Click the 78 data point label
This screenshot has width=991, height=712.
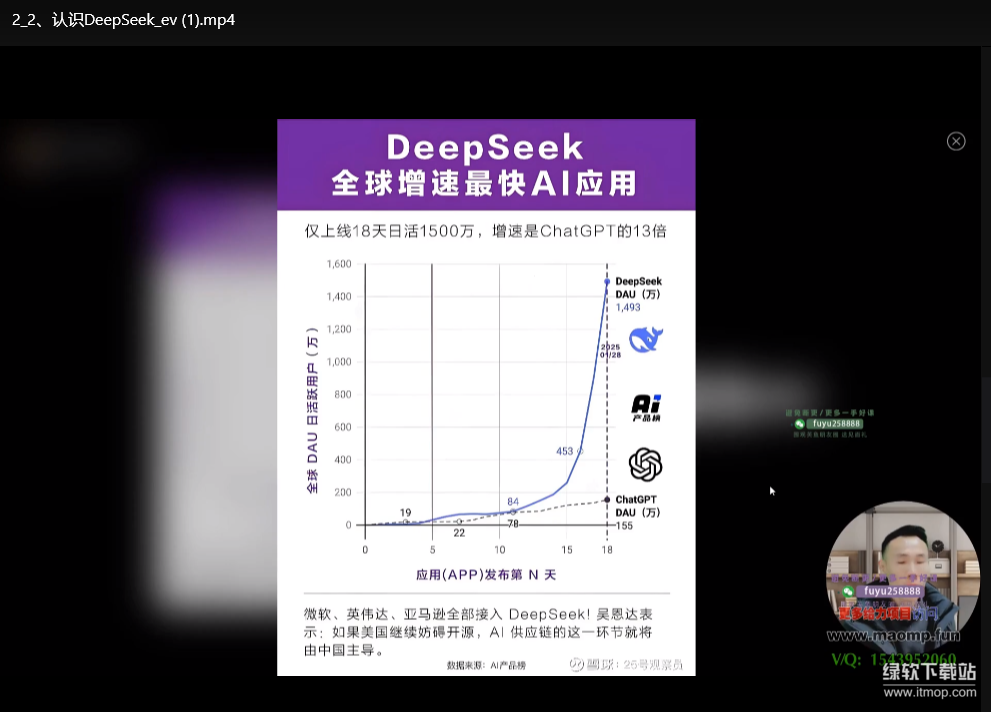513,524
